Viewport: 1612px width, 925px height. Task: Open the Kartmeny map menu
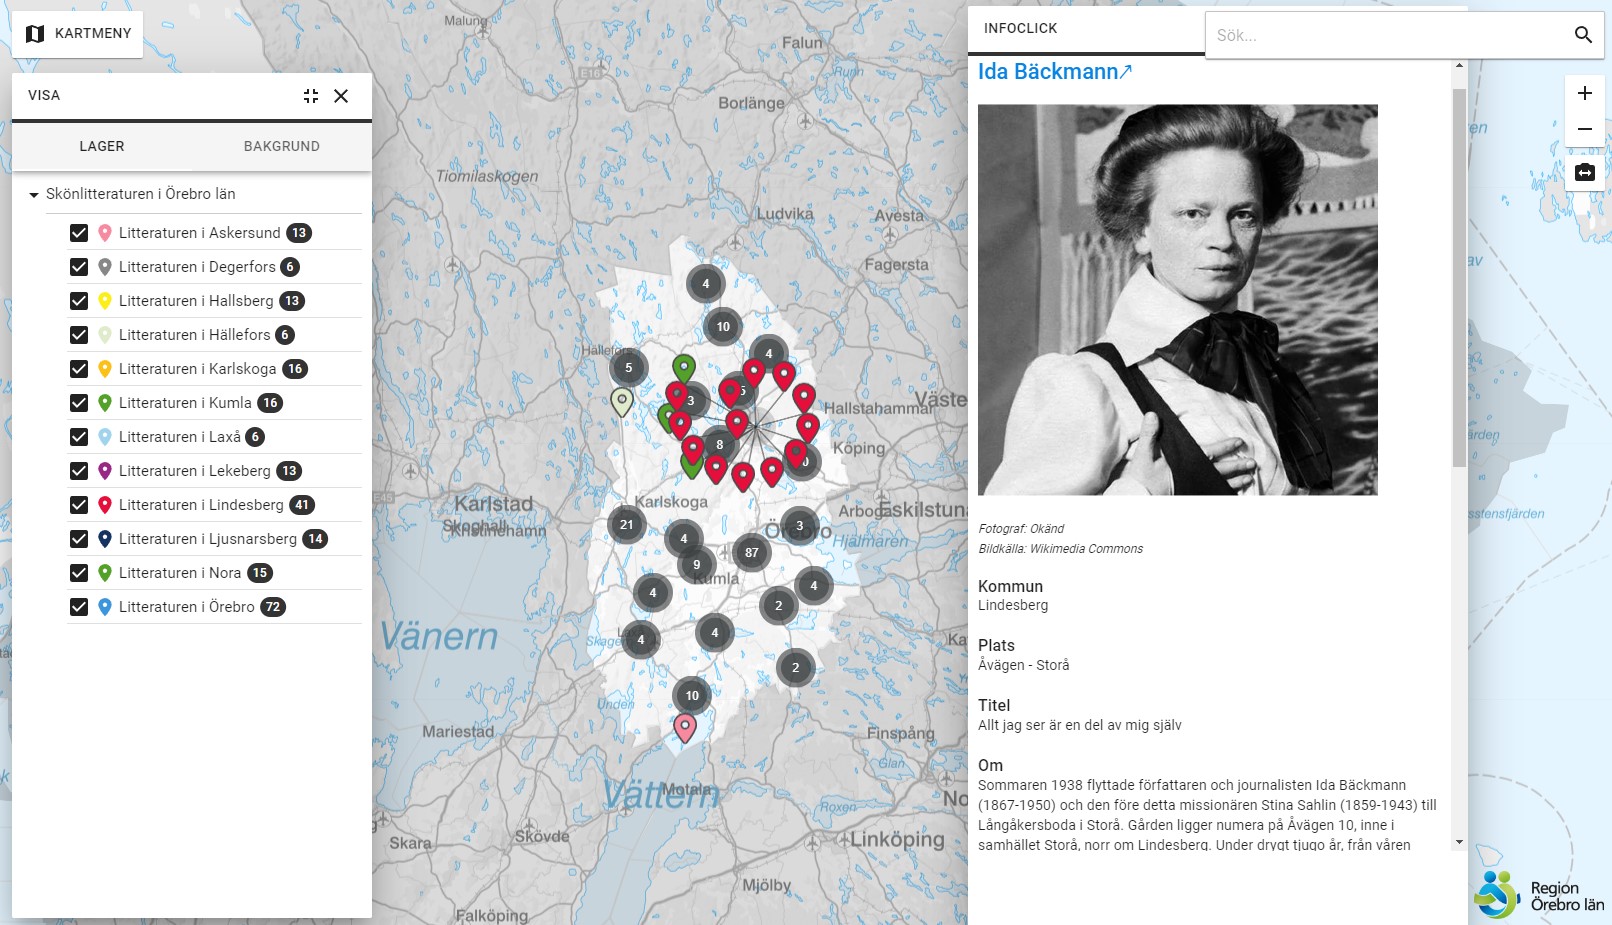coord(78,34)
